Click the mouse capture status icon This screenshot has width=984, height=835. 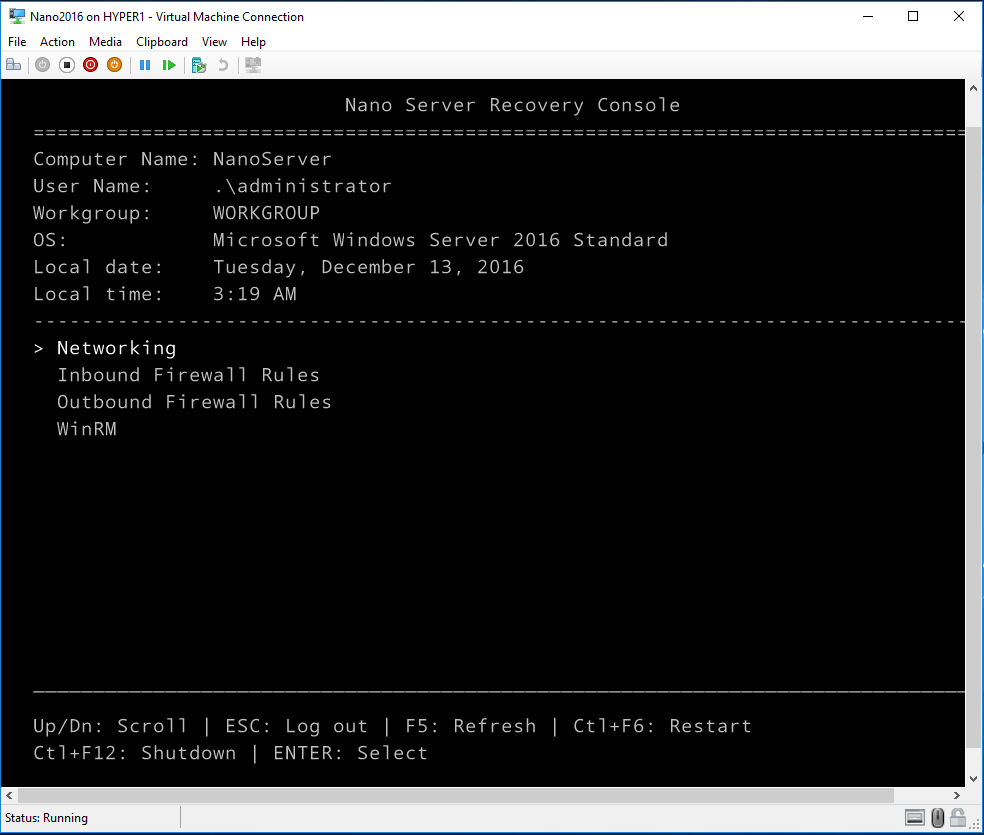tap(936, 817)
